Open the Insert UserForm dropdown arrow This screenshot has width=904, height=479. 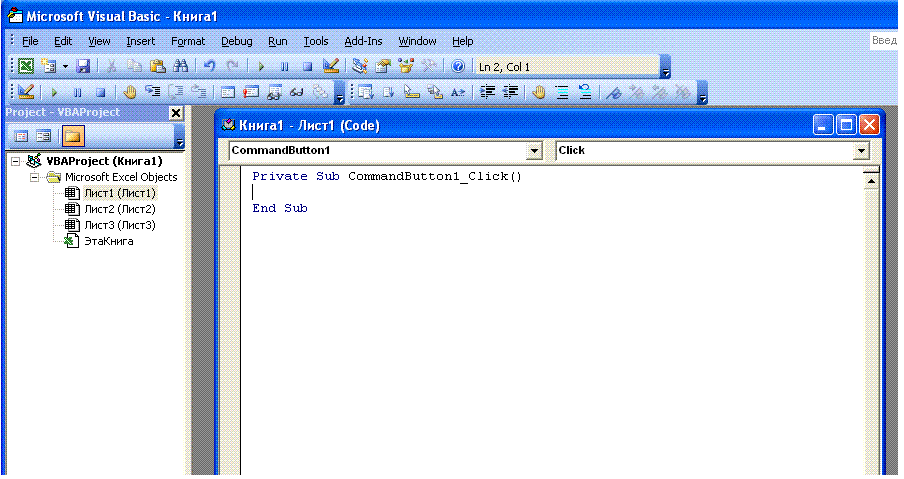(x=65, y=67)
